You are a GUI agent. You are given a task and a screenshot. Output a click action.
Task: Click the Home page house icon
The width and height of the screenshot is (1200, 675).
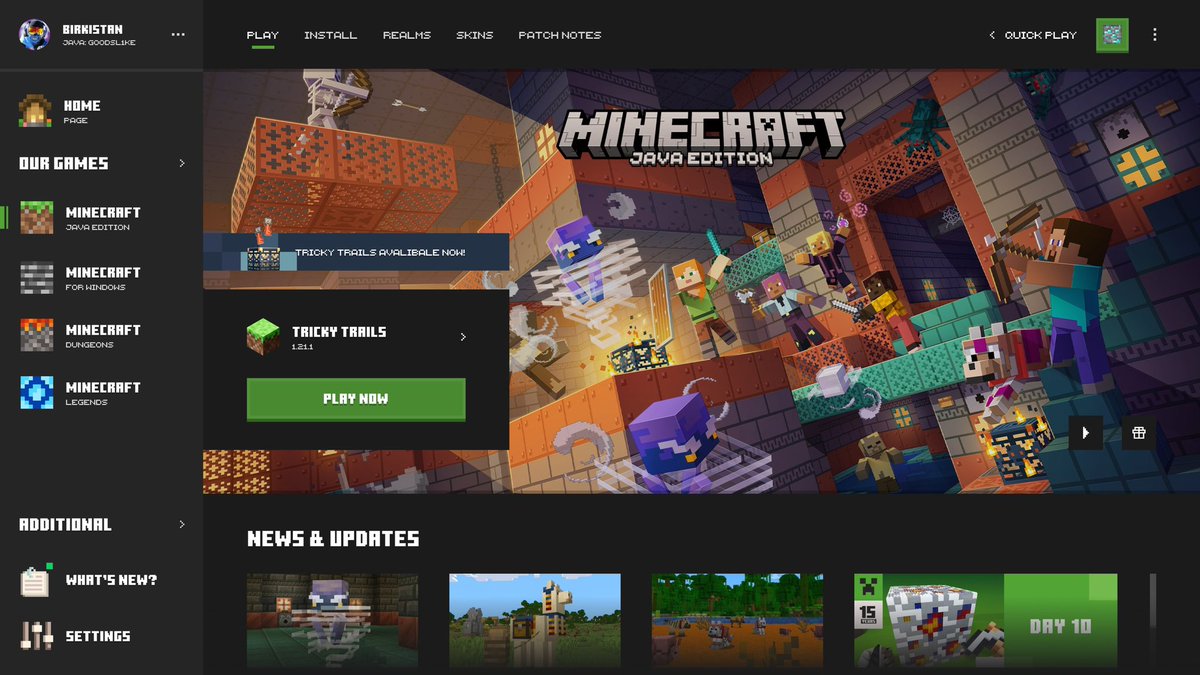(35, 110)
